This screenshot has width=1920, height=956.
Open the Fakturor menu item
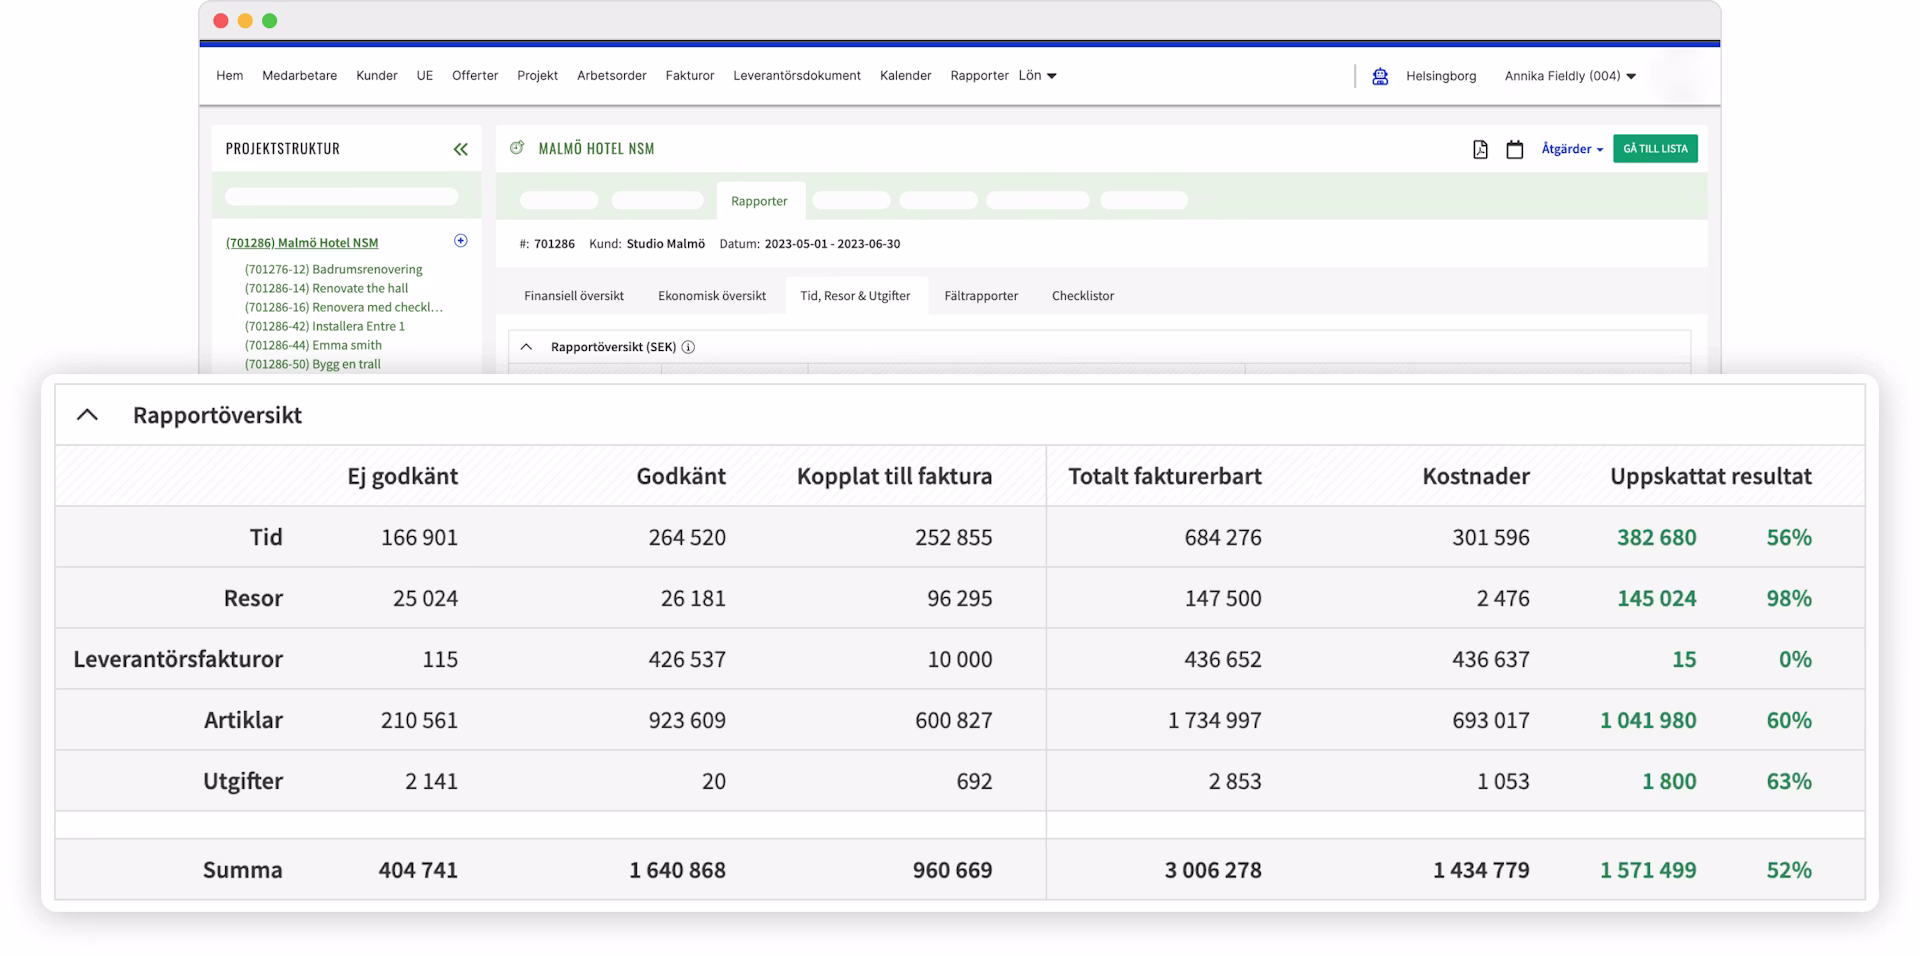pos(689,76)
